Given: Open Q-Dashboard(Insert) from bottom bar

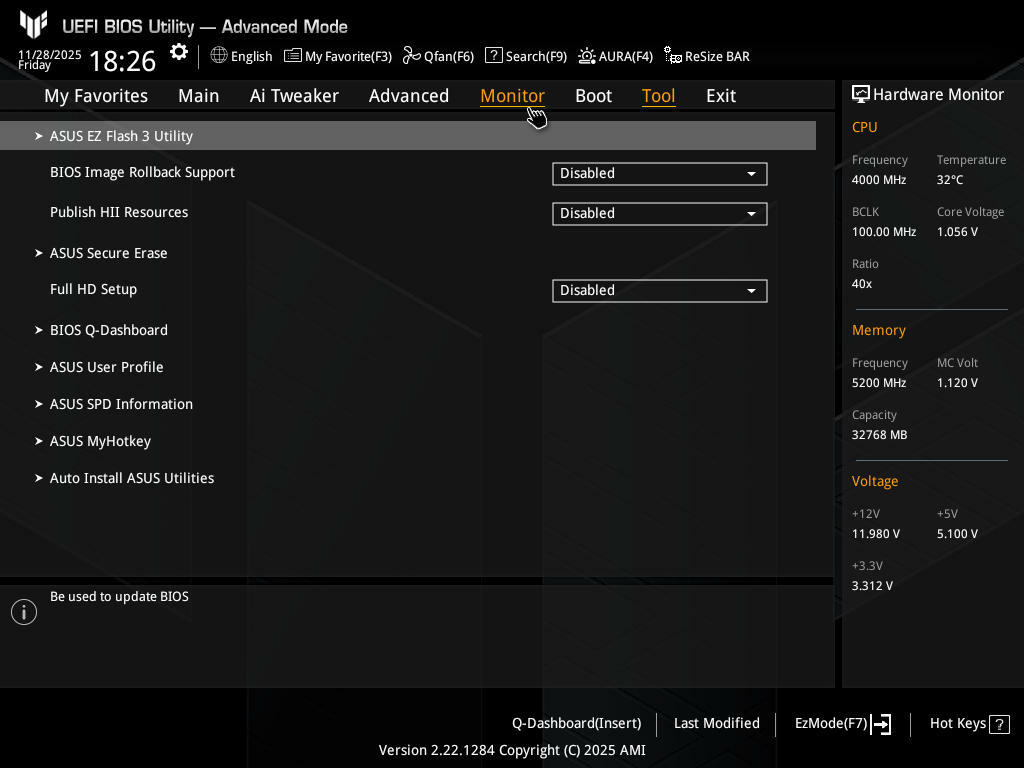Looking at the screenshot, I should pos(576,723).
